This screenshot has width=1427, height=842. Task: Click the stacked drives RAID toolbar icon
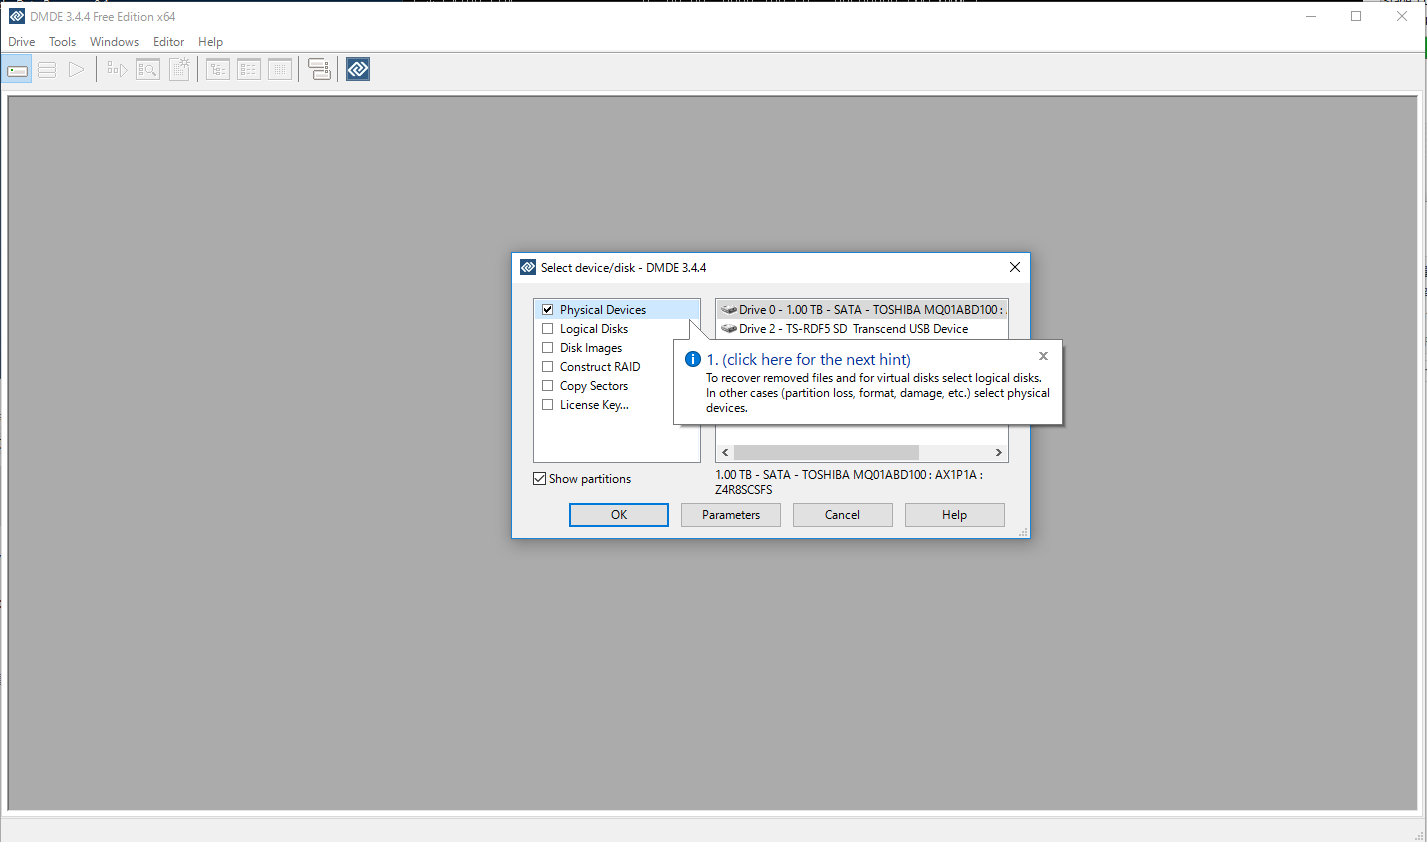(319, 70)
